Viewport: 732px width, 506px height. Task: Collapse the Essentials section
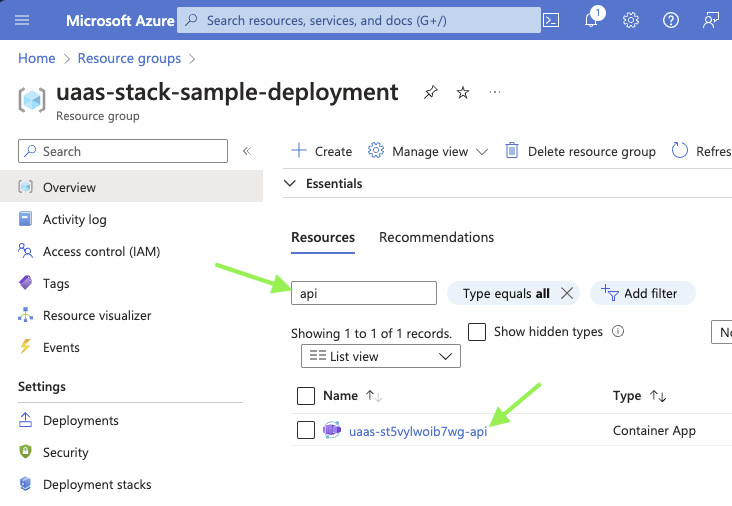coord(290,183)
